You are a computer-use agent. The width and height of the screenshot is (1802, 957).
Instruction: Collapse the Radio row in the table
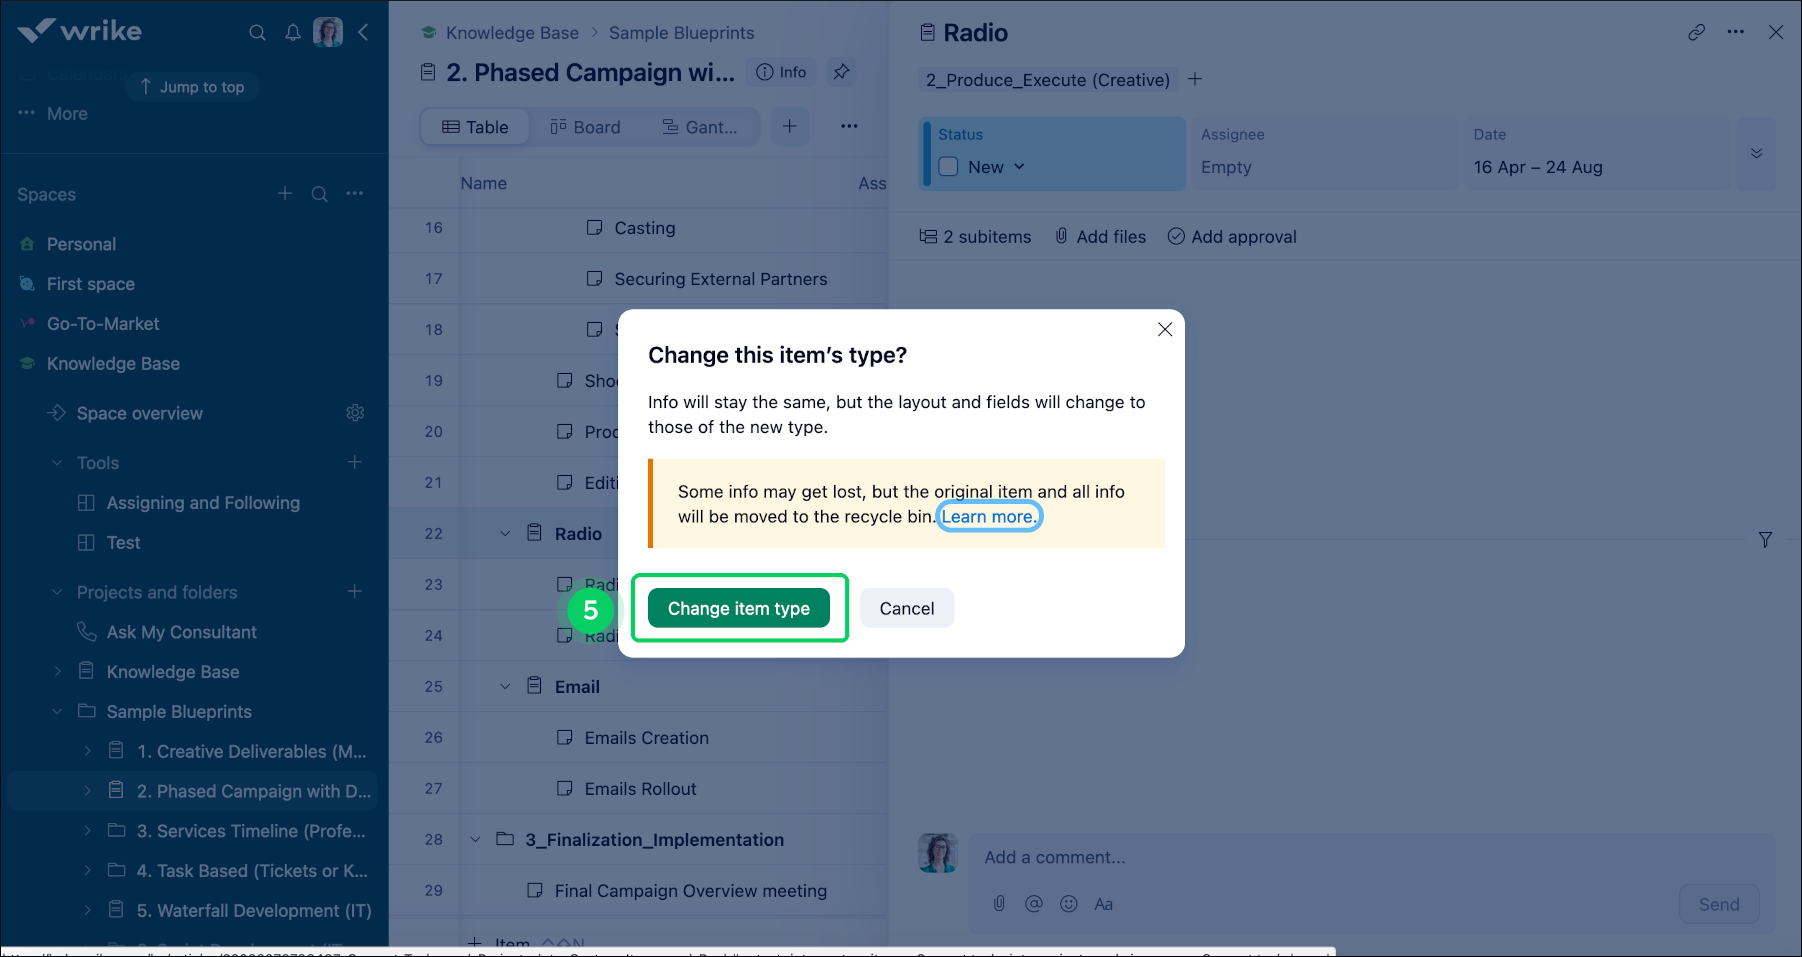[504, 533]
